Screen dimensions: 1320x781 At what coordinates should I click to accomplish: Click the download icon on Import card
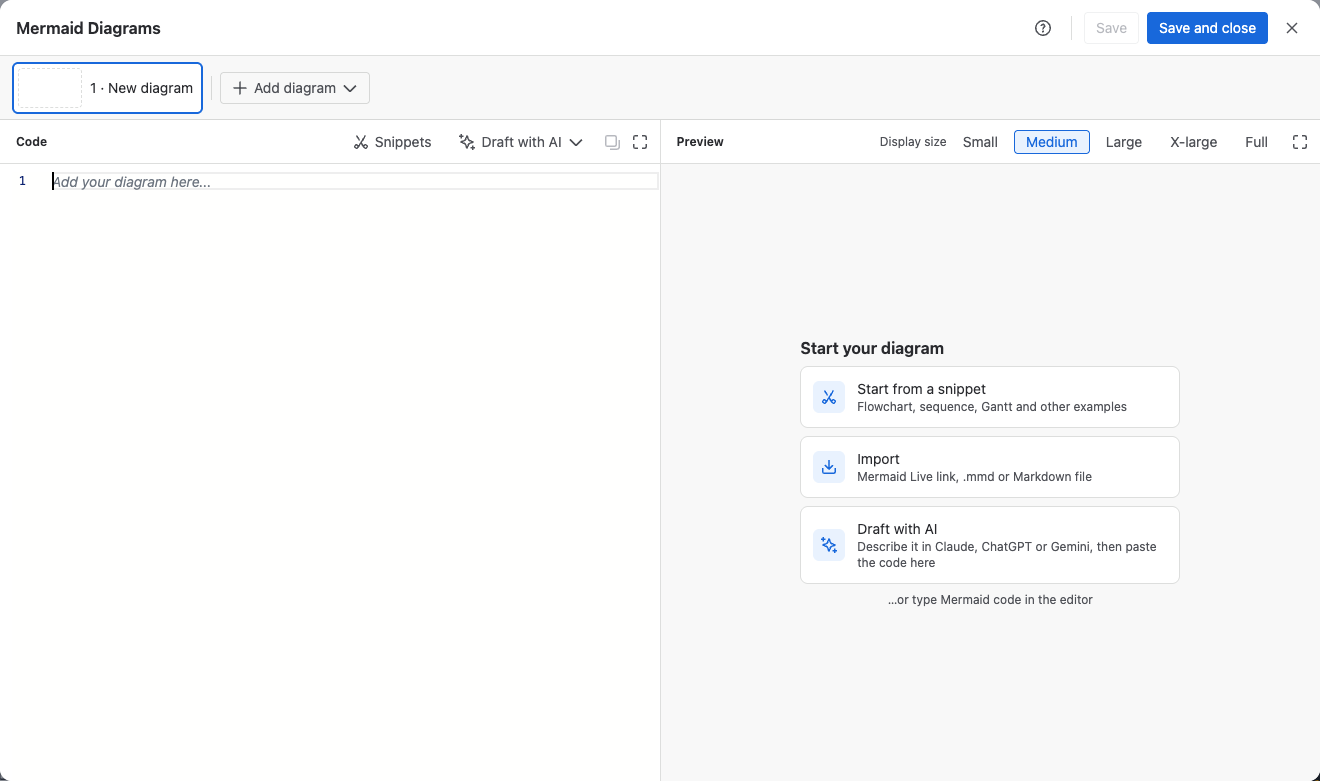(829, 467)
